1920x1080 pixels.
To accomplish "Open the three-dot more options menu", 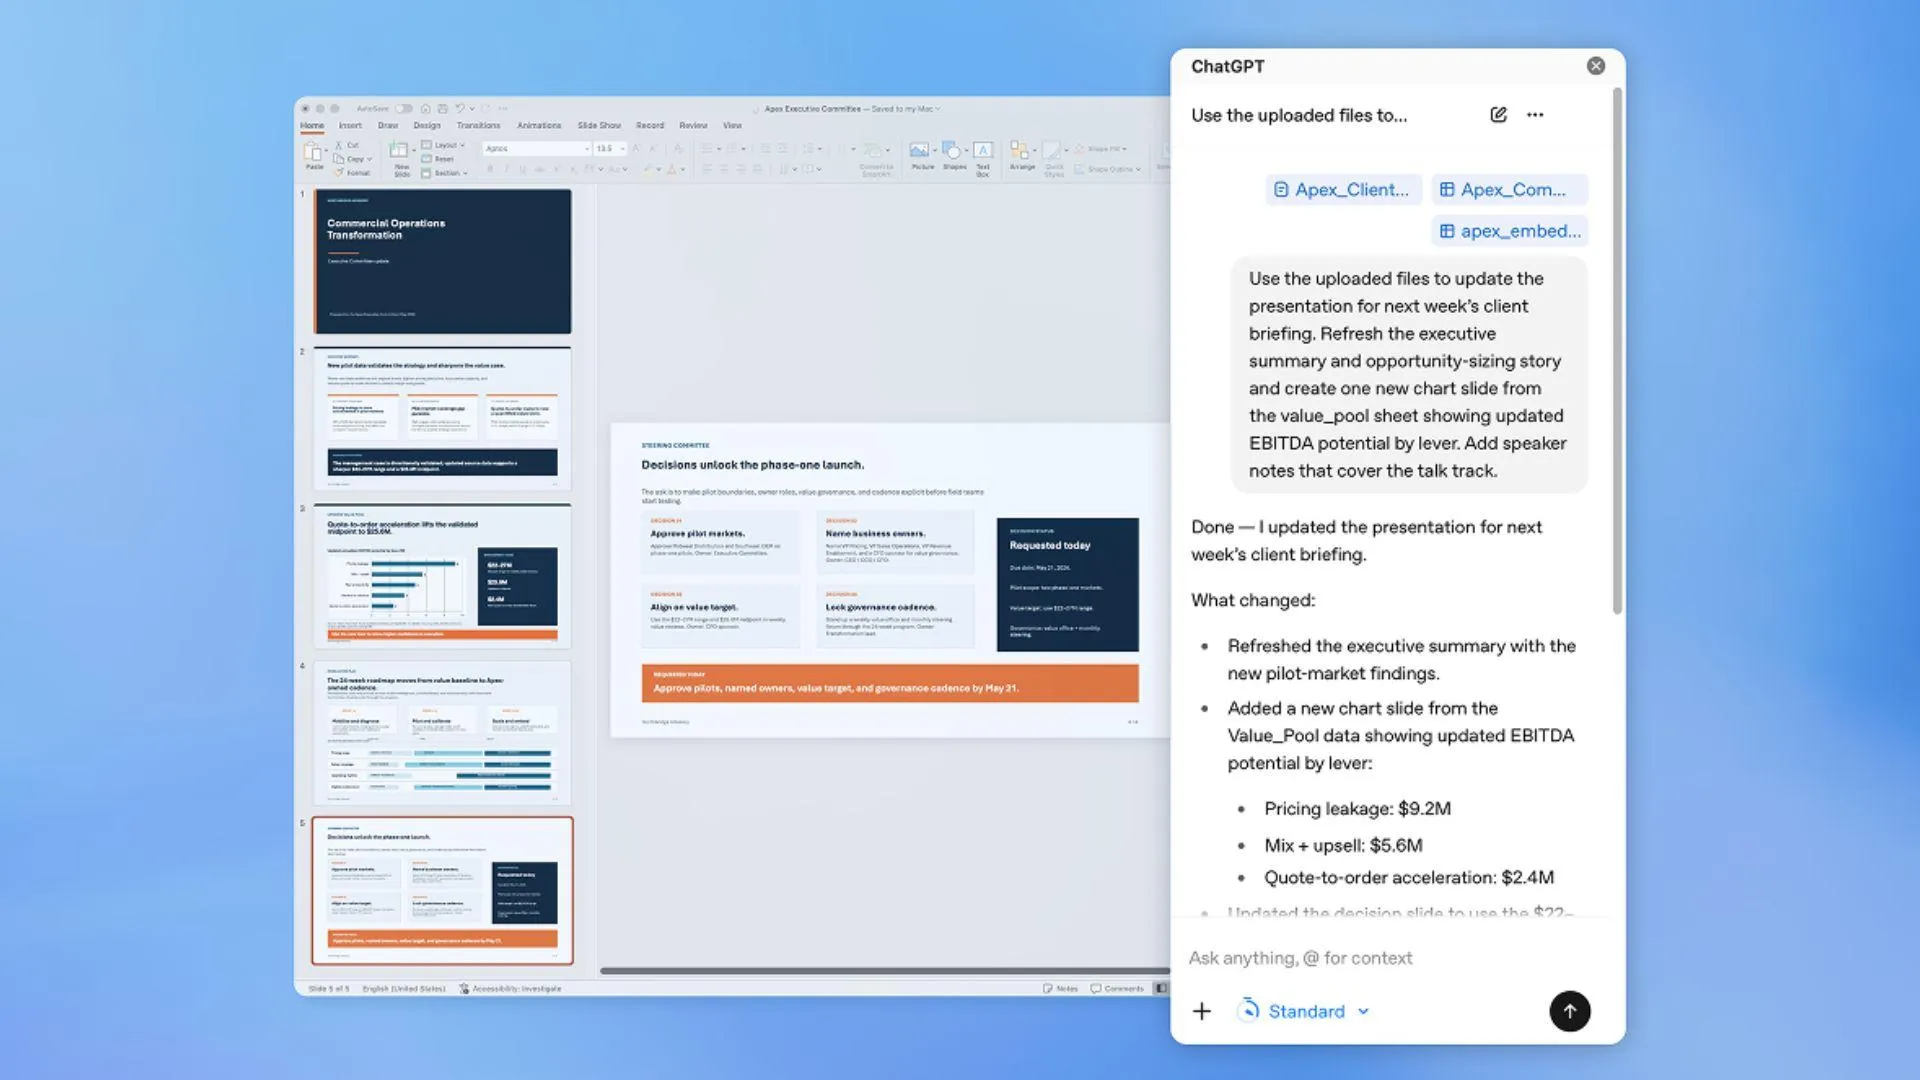I will coord(1535,115).
